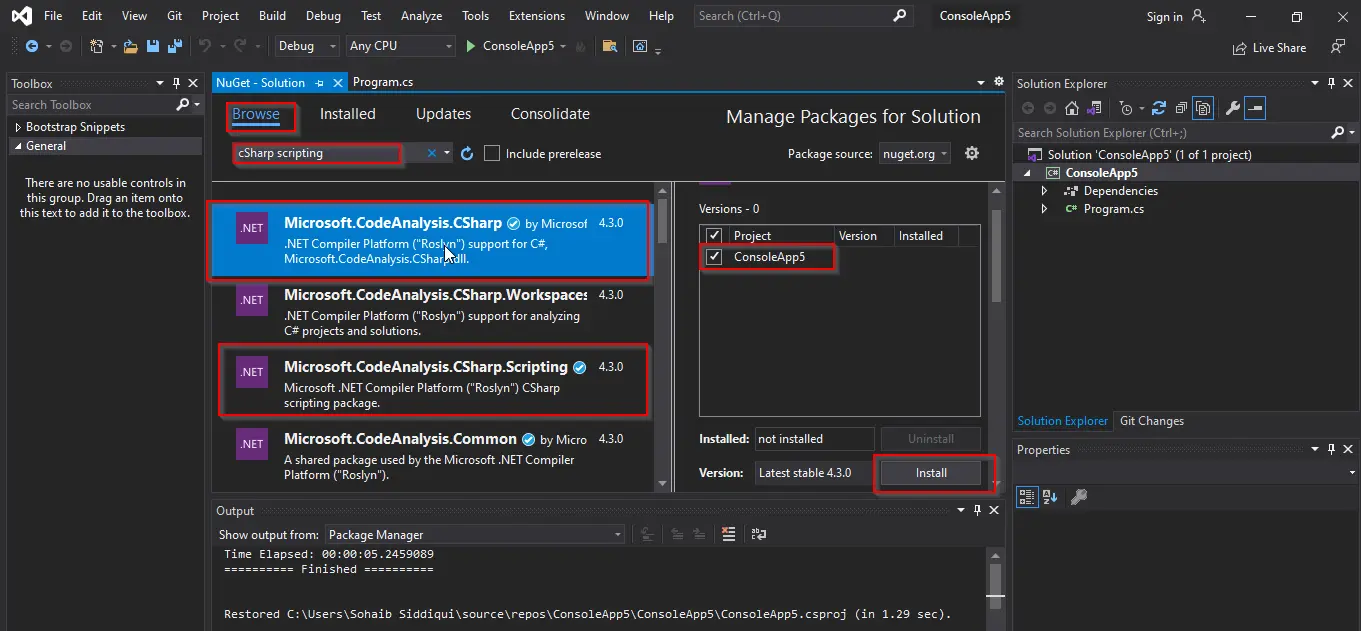
Task: Toggle Include prerelease checkbox
Action: [x=492, y=153]
